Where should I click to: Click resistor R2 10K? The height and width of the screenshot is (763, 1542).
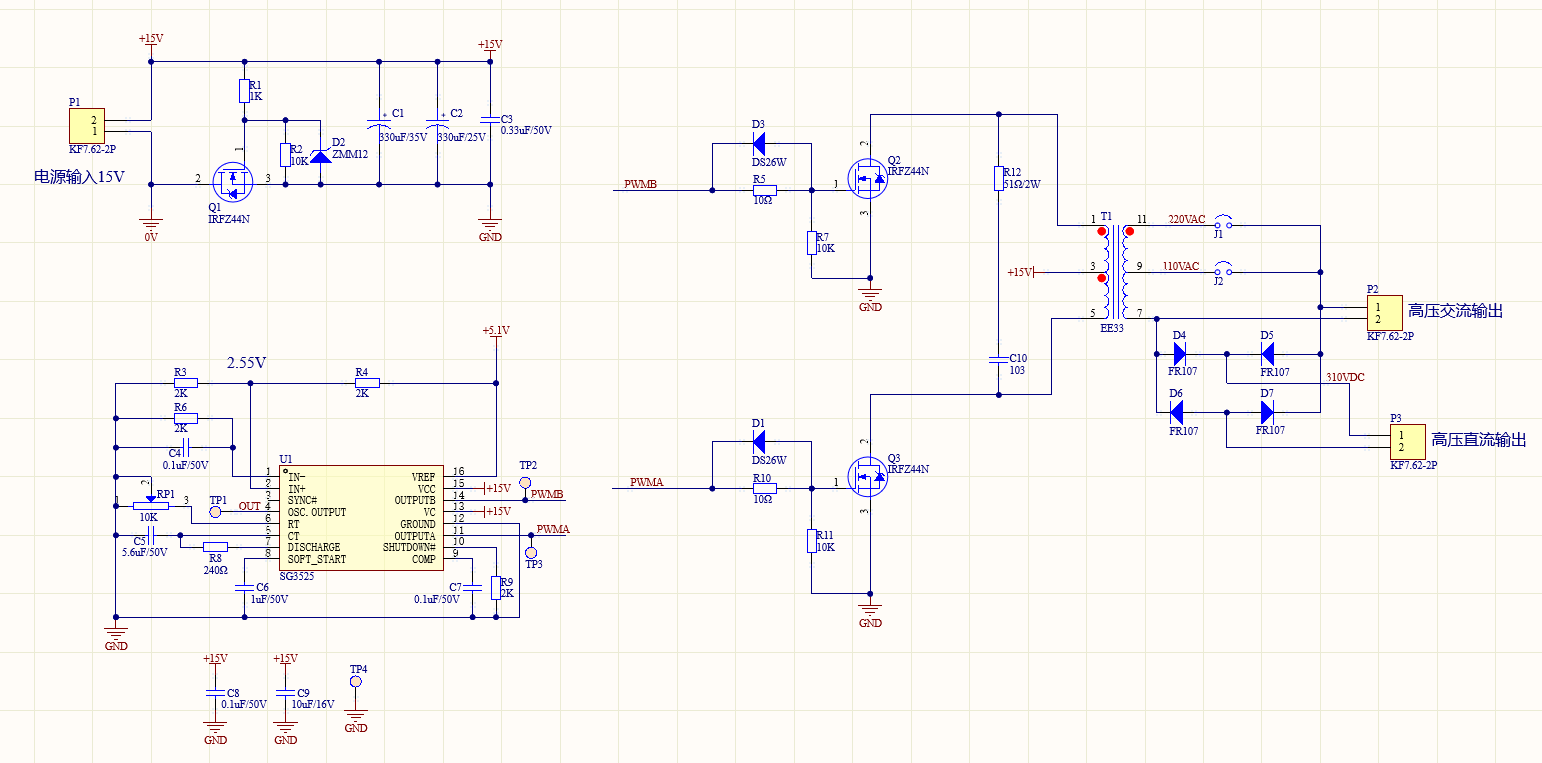pos(285,153)
